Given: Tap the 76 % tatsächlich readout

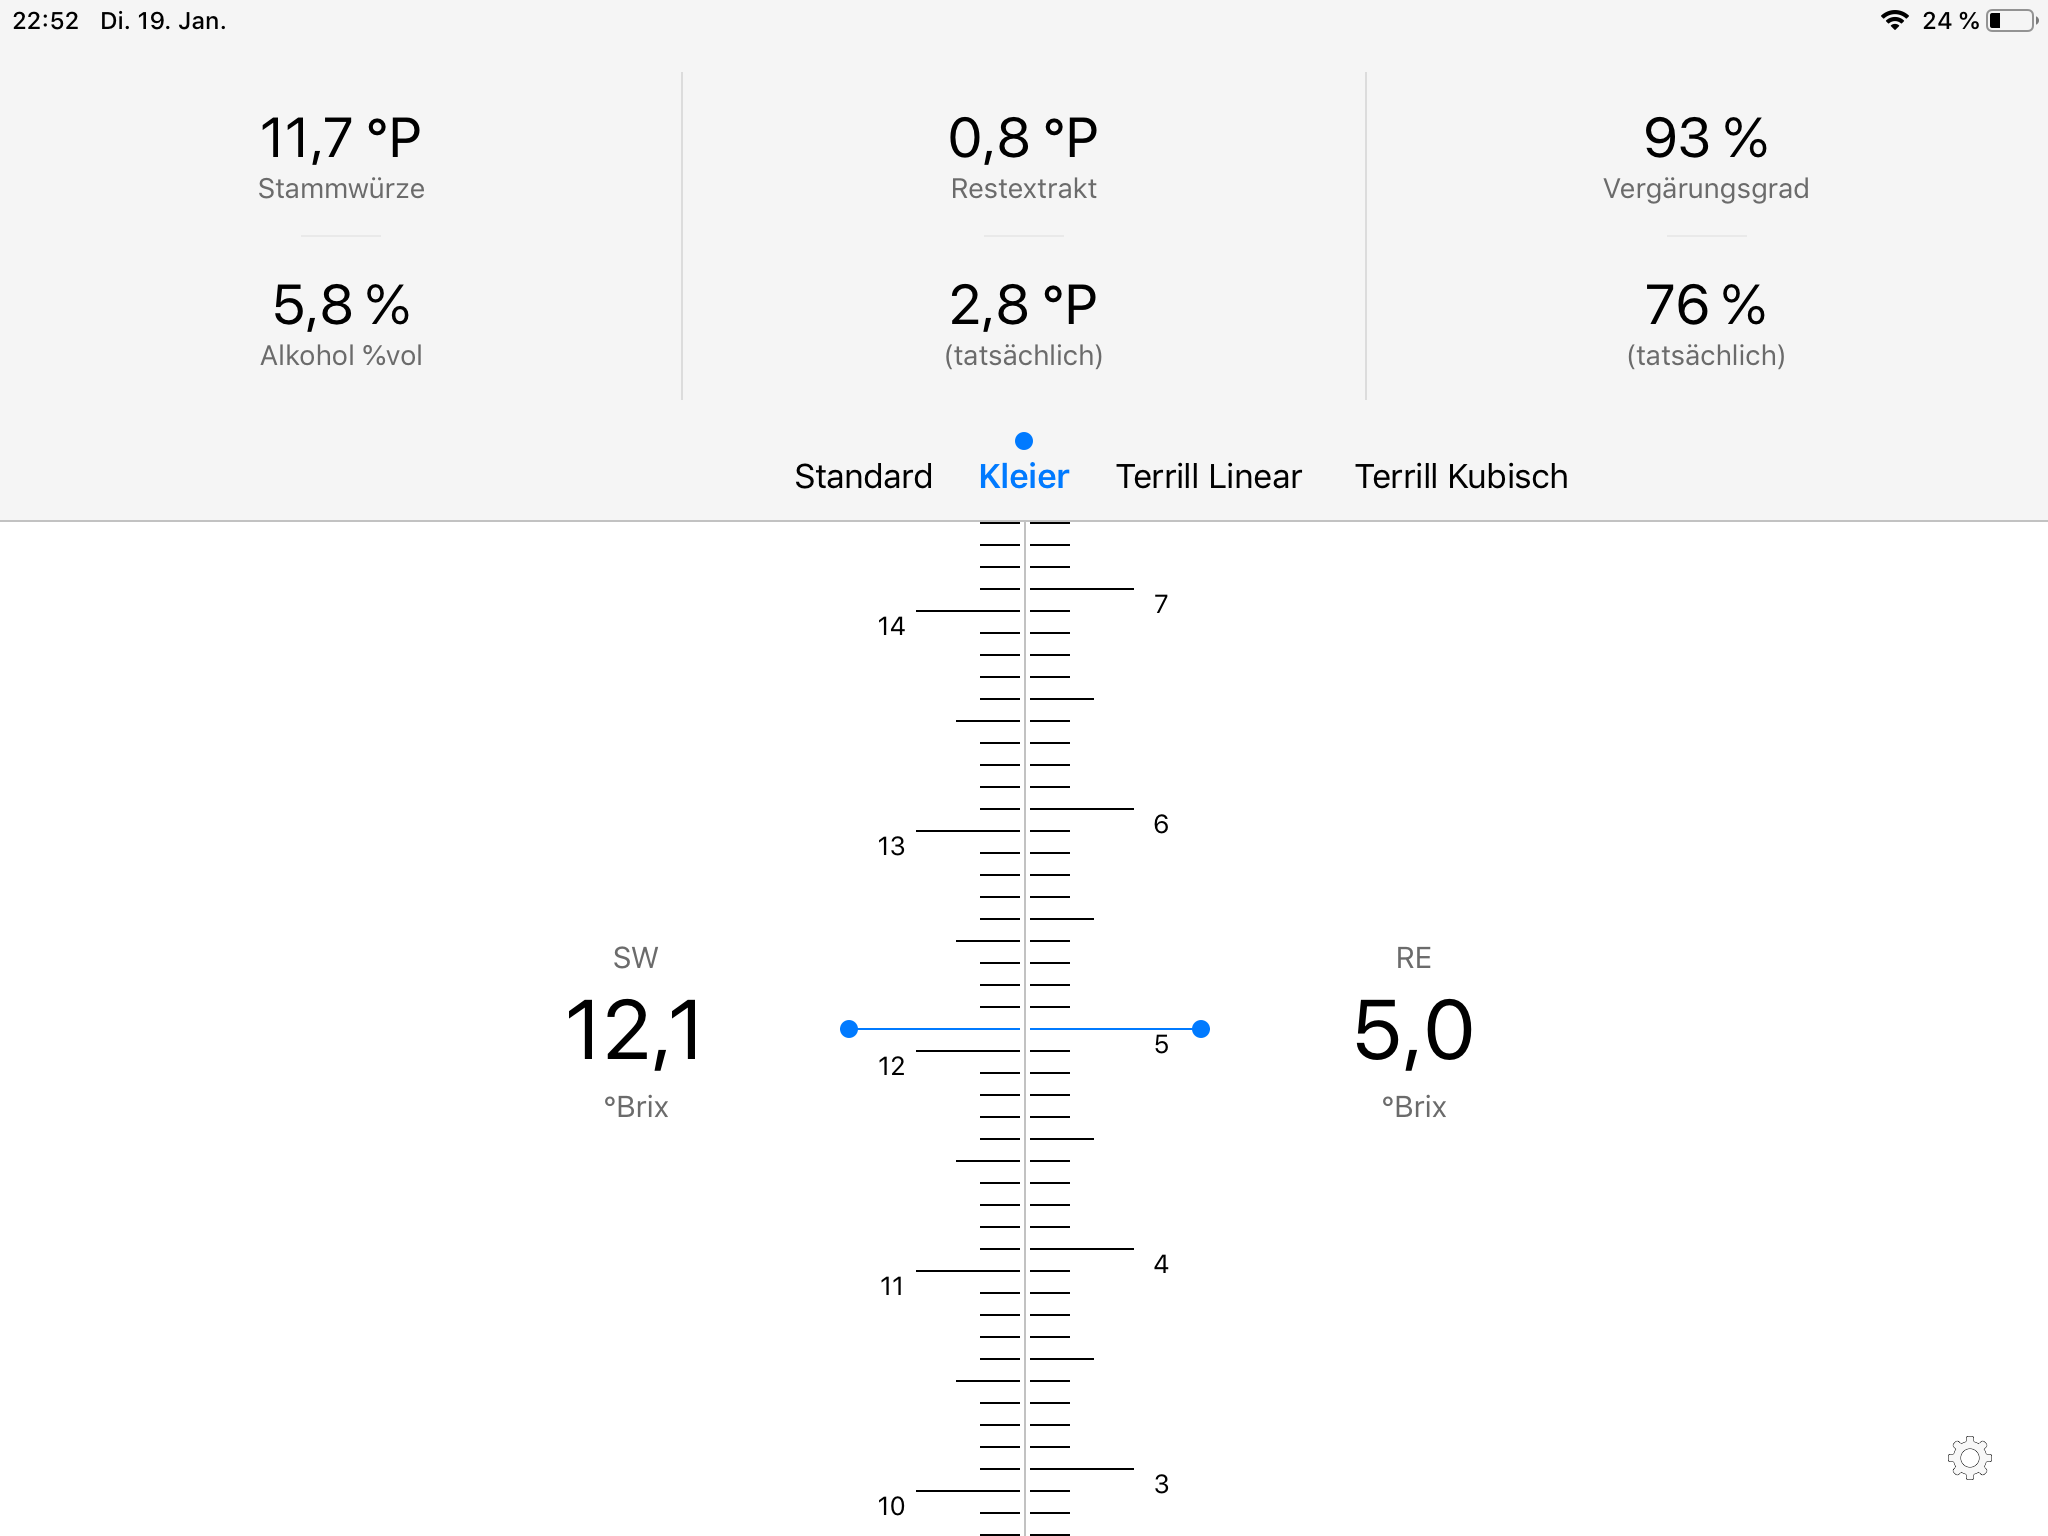Looking at the screenshot, I should [x=1705, y=305].
